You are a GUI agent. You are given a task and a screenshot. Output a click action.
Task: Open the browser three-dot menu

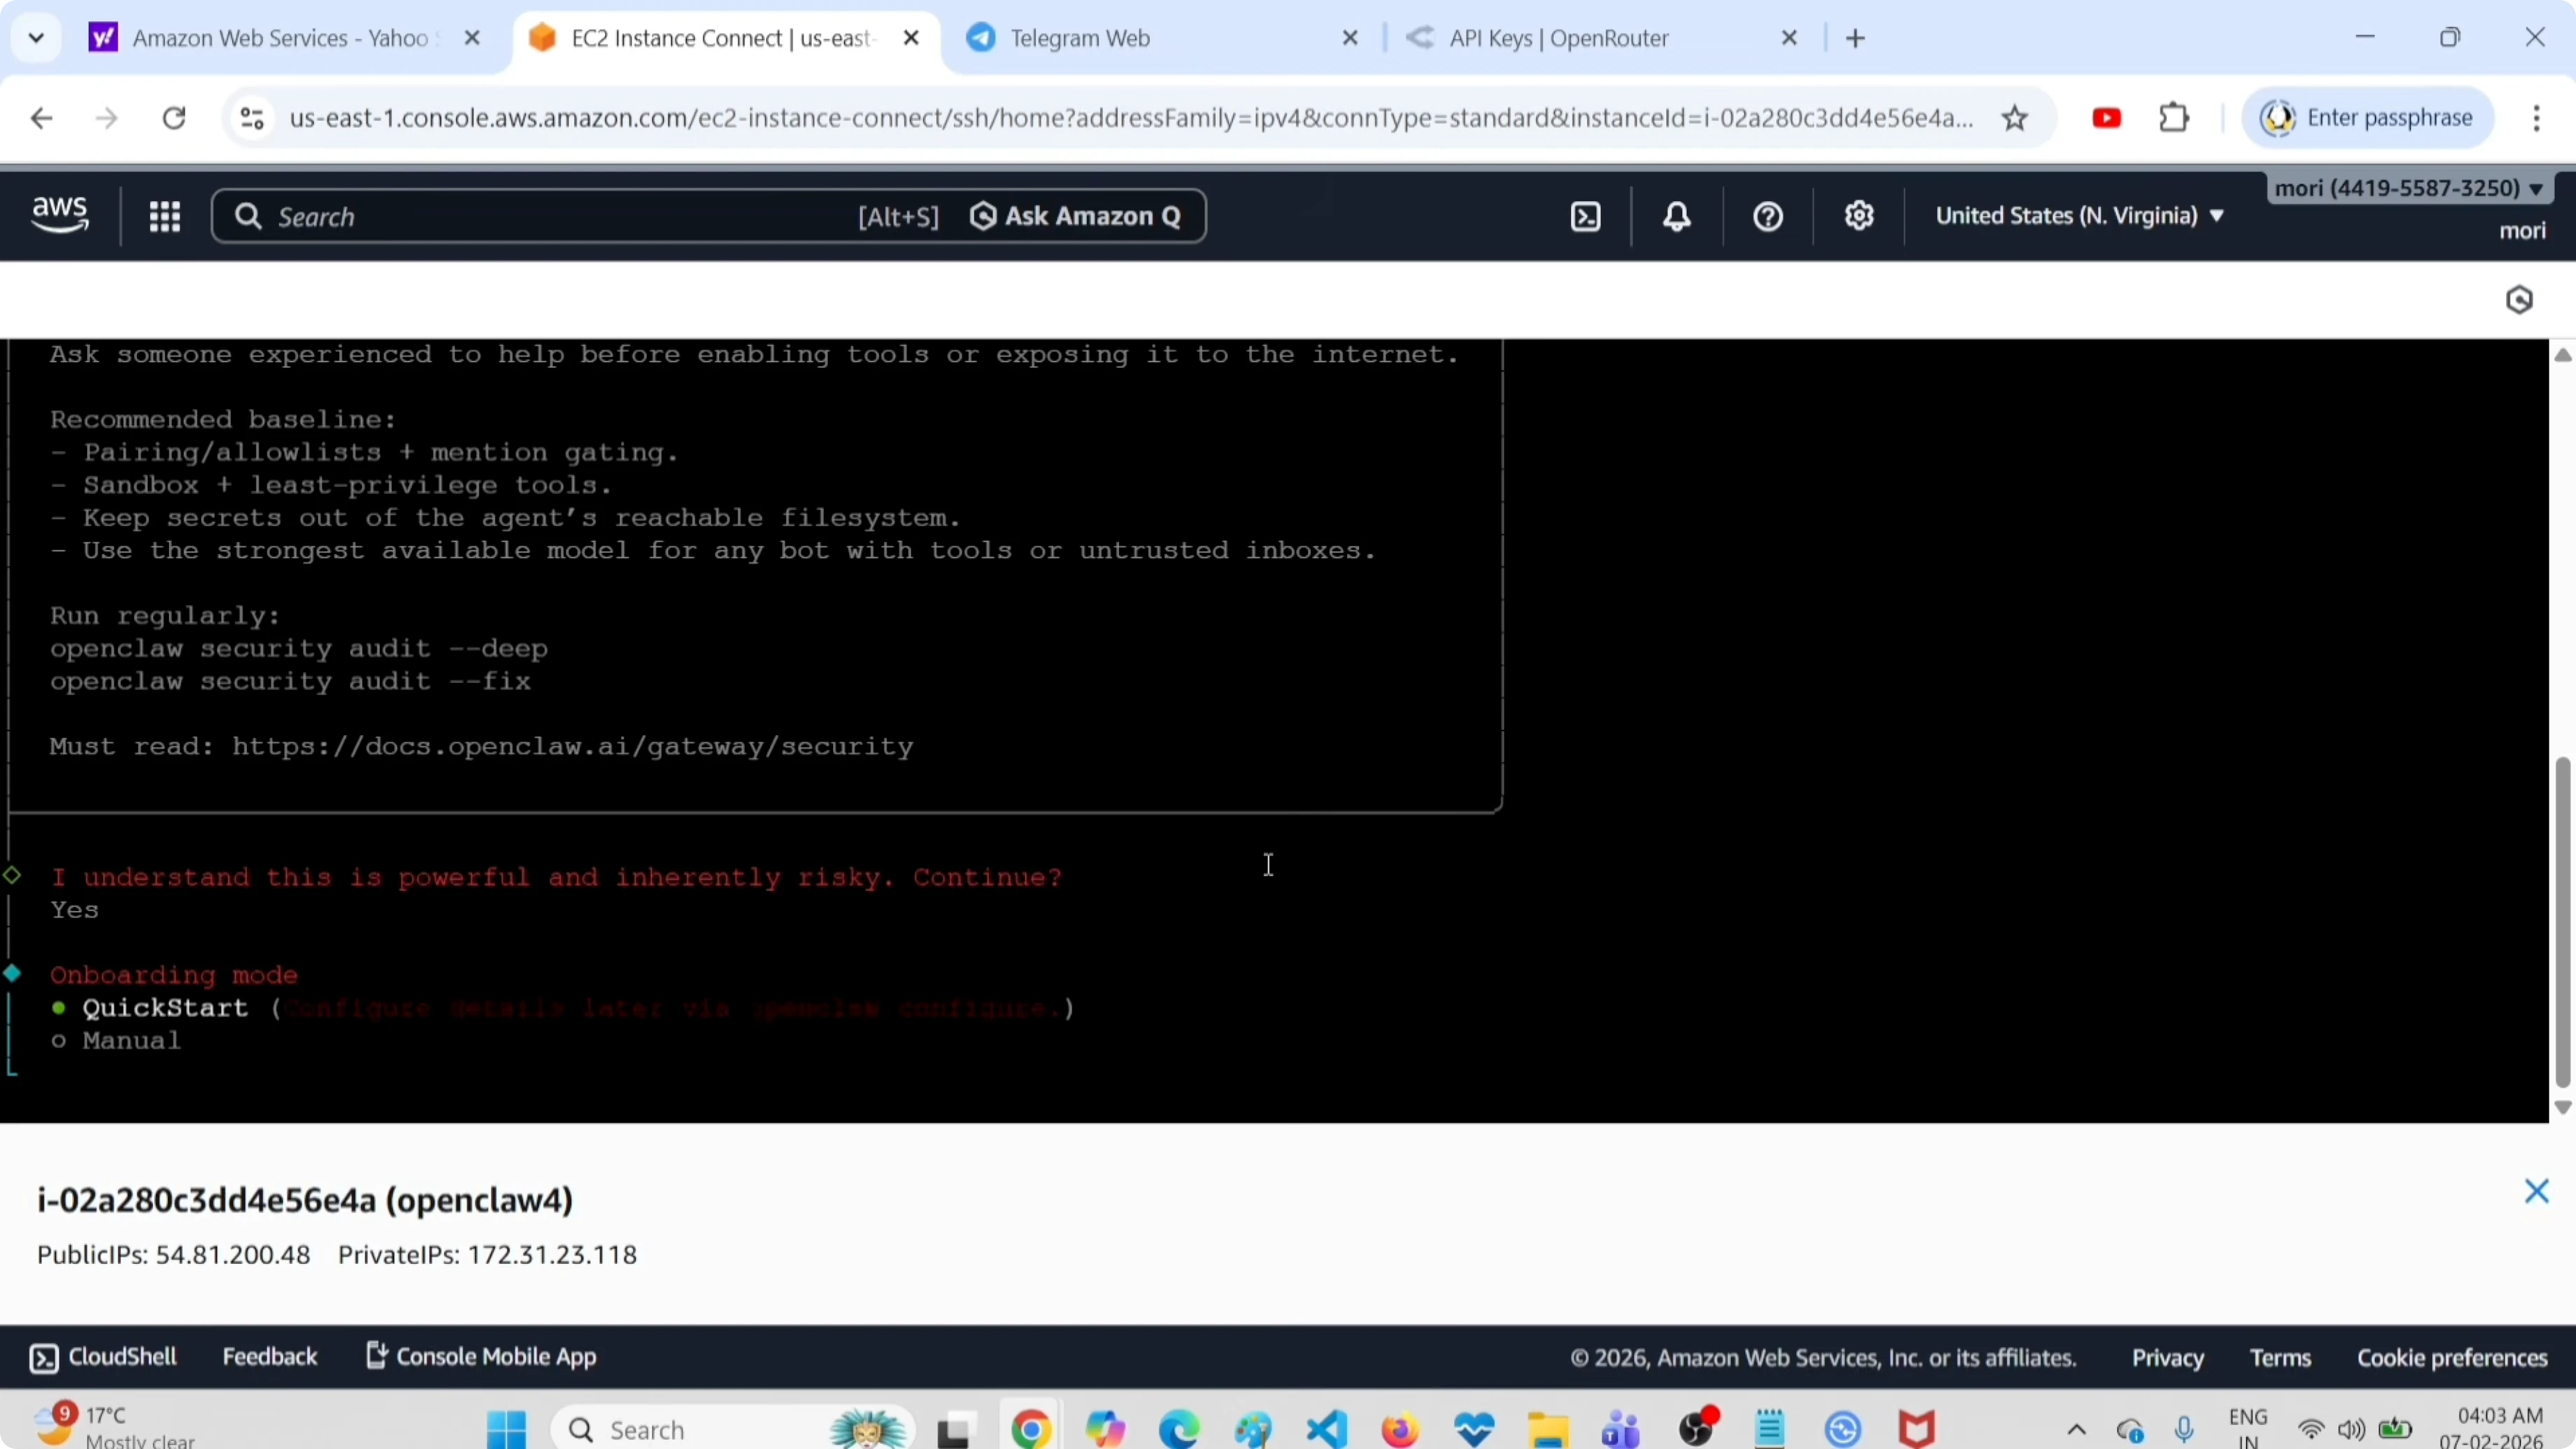(2537, 117)
